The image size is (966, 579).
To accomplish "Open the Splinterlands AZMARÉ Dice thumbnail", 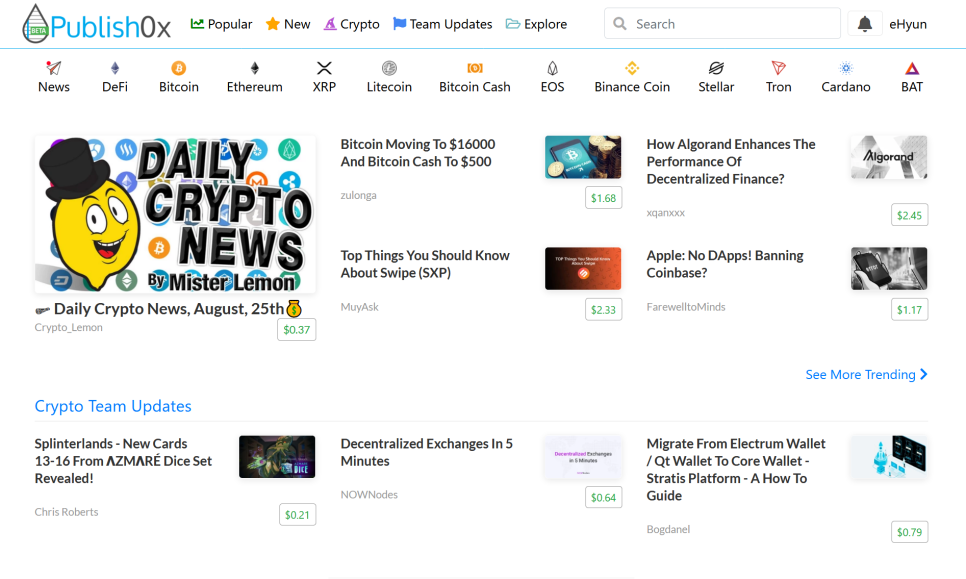I will [x=277, y=456].
